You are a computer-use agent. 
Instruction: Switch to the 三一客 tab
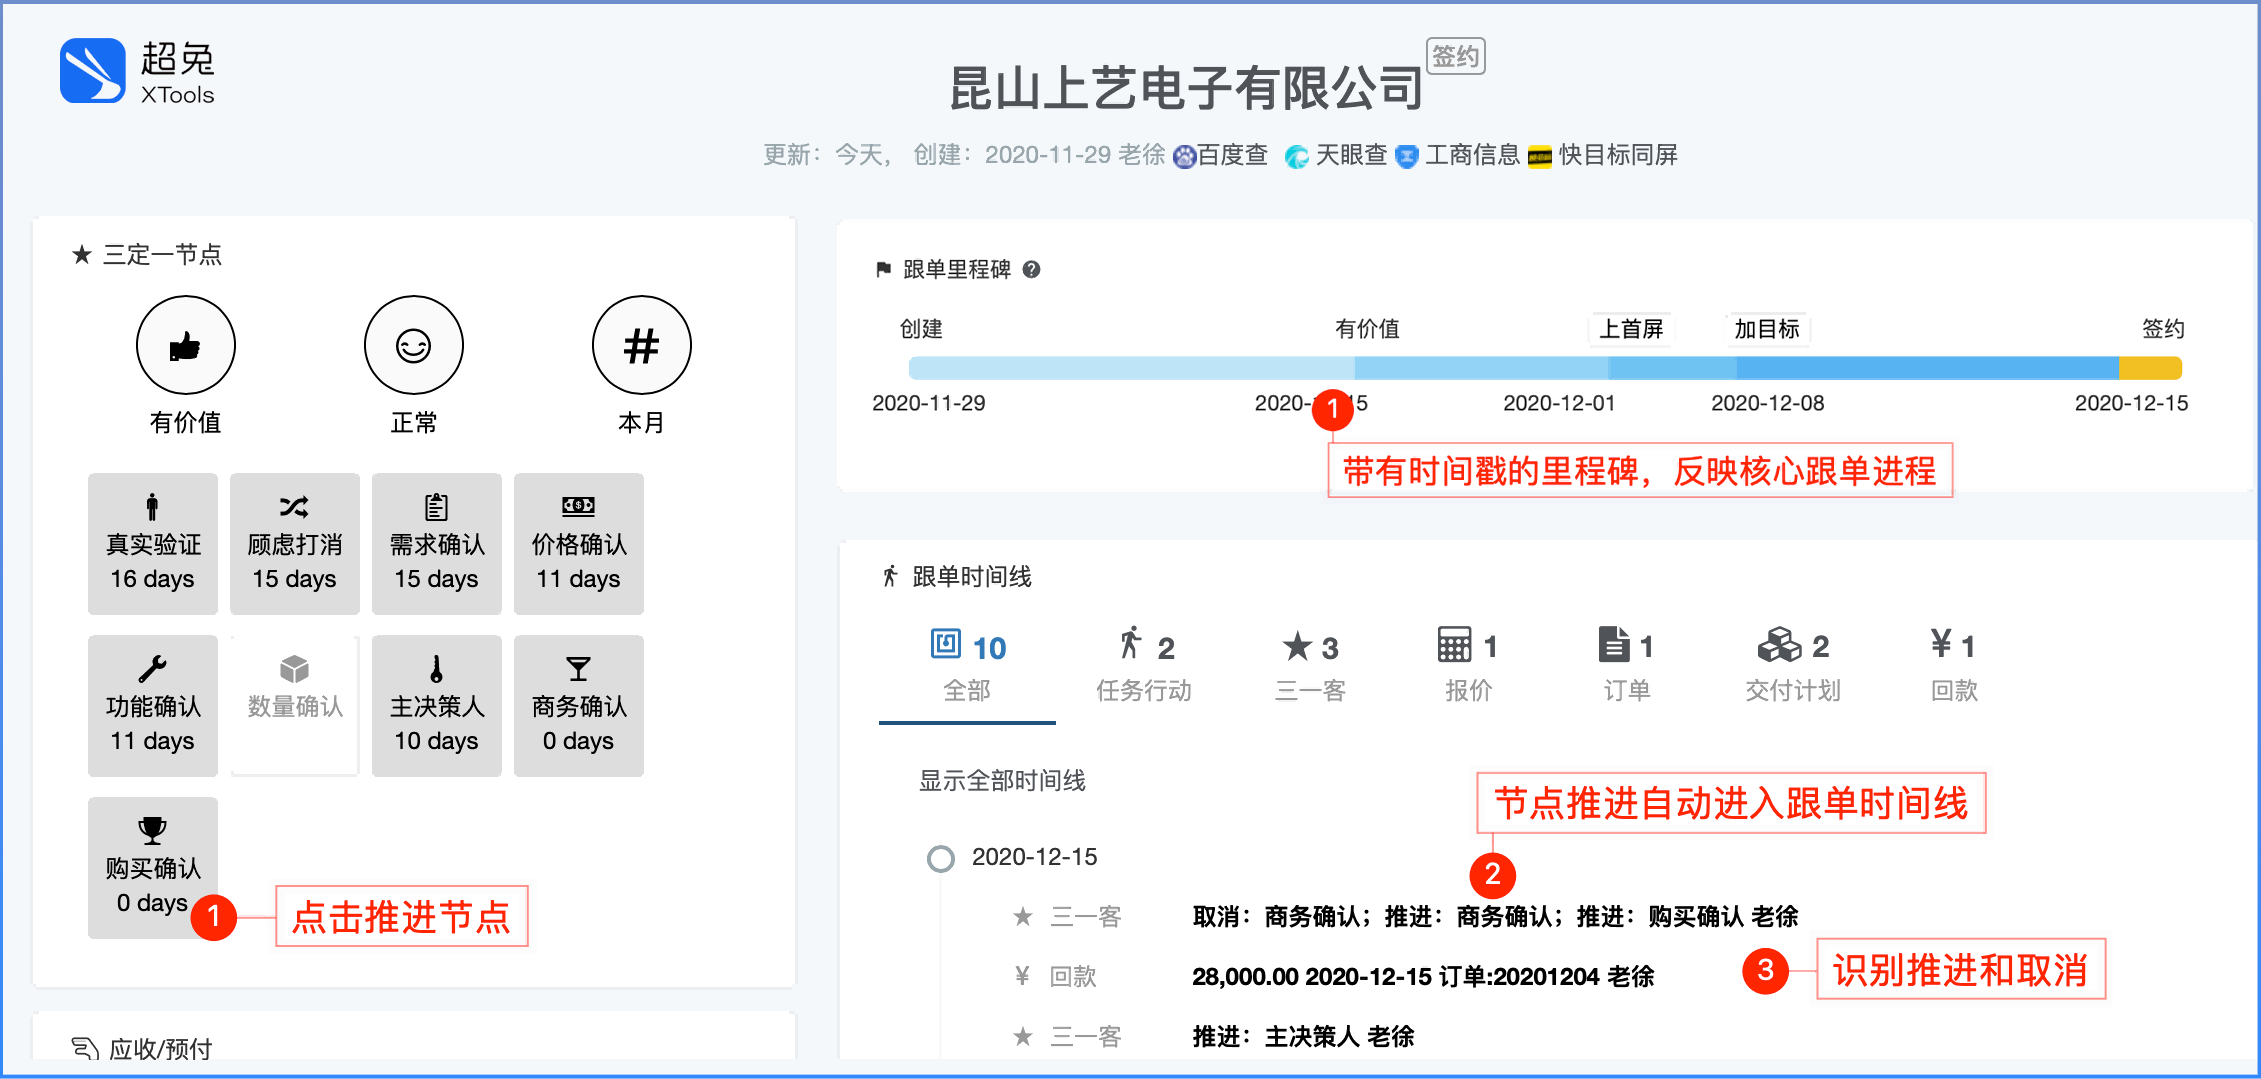pyautogui.click(x=1310, y=666)
